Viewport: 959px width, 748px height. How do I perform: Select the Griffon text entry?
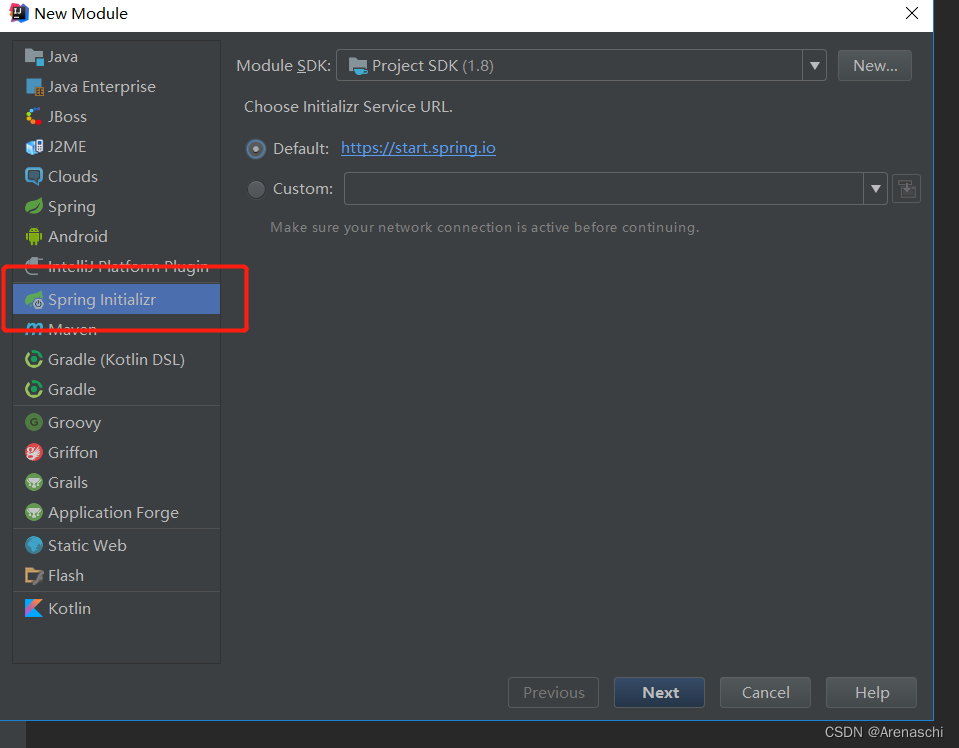pyautogui.click(x=73, y=452)
